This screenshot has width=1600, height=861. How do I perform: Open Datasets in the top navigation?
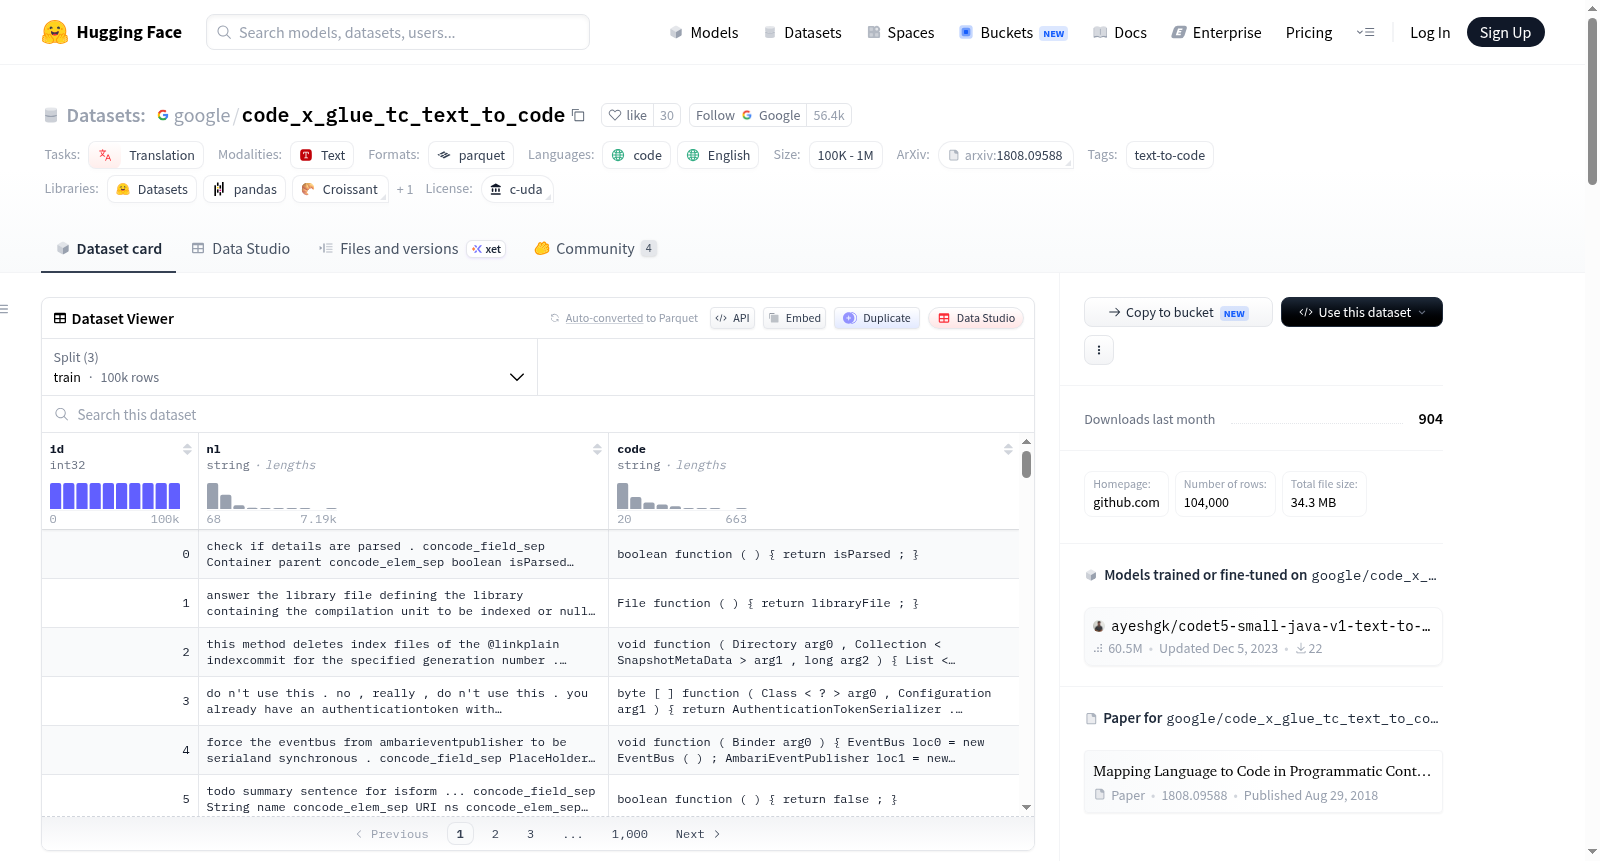[802, 32]
